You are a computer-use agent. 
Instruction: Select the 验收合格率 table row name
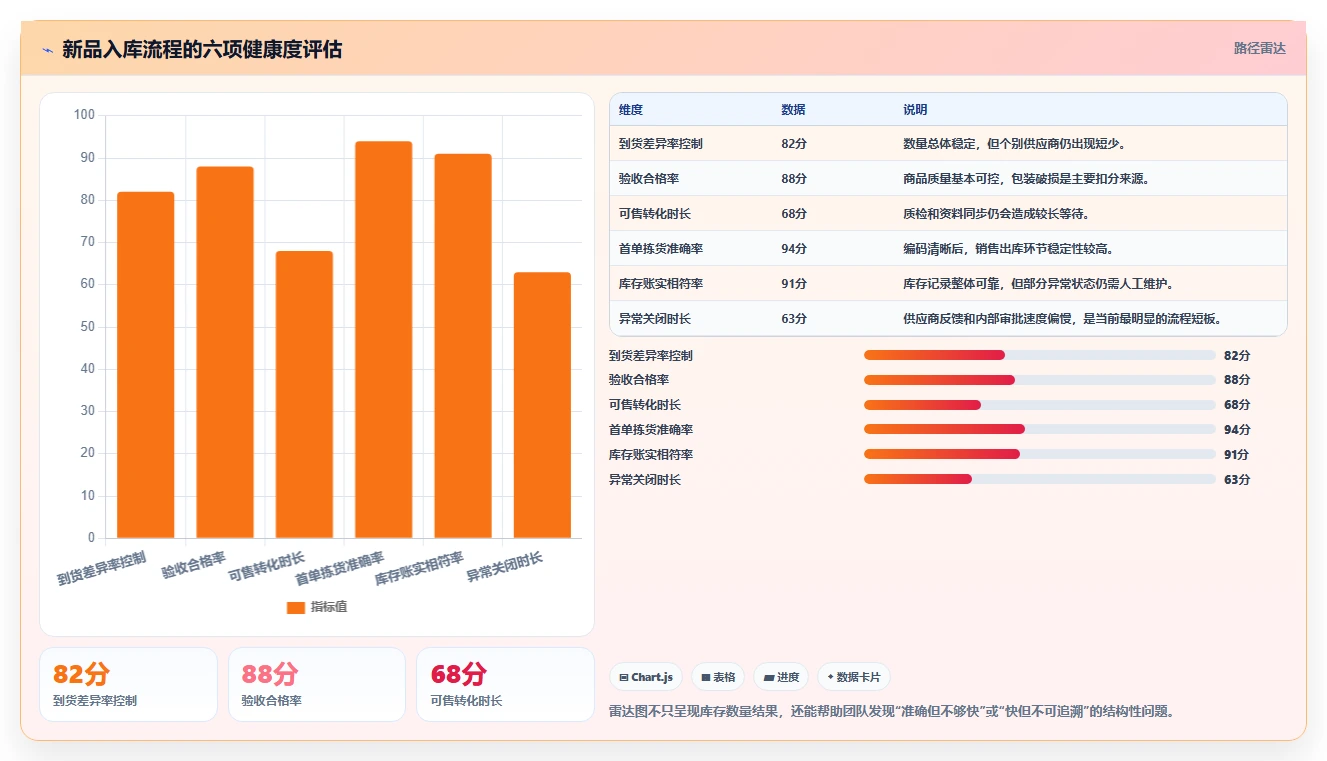coord(648,179)
